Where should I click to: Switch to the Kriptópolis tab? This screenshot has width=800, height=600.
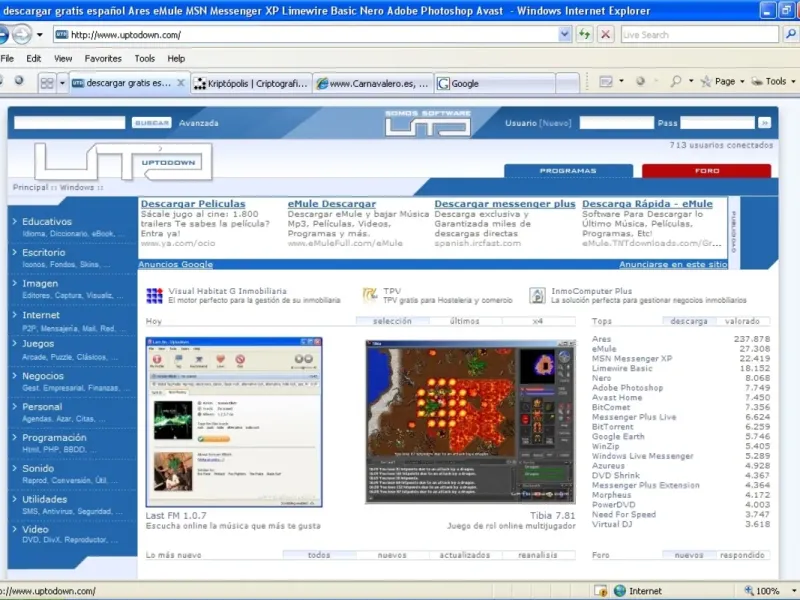pos(252,84)
